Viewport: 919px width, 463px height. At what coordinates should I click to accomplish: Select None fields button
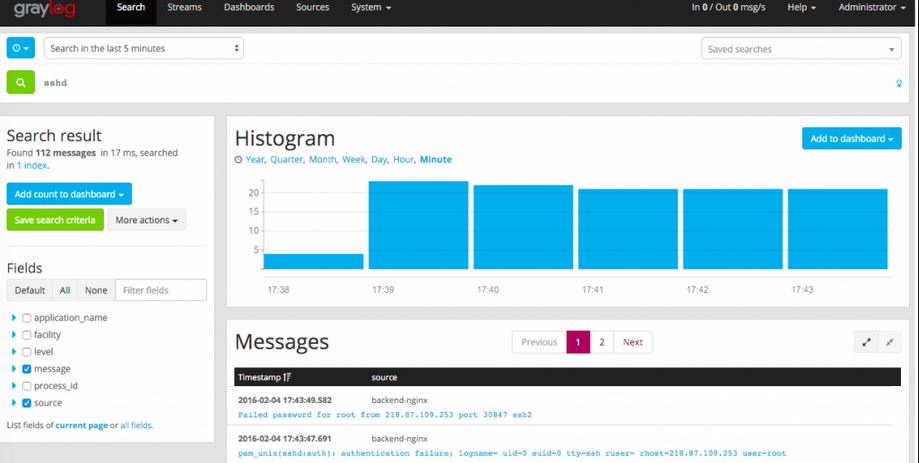(x=96, y=290)
